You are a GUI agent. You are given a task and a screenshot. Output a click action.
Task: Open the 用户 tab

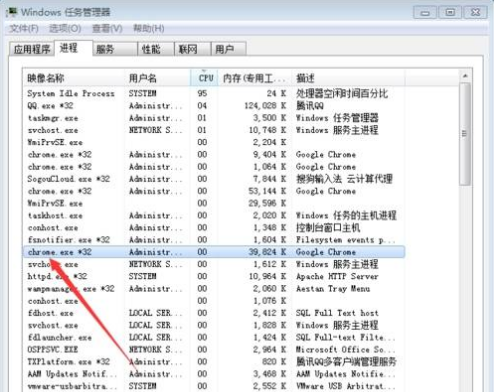pyautogui.click(x=229, y=49)
